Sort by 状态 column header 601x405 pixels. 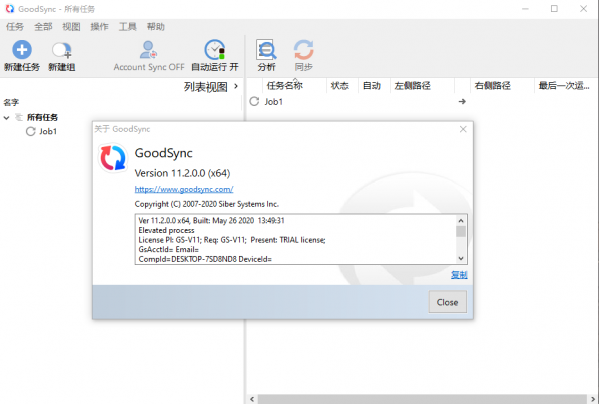[340, 85]
